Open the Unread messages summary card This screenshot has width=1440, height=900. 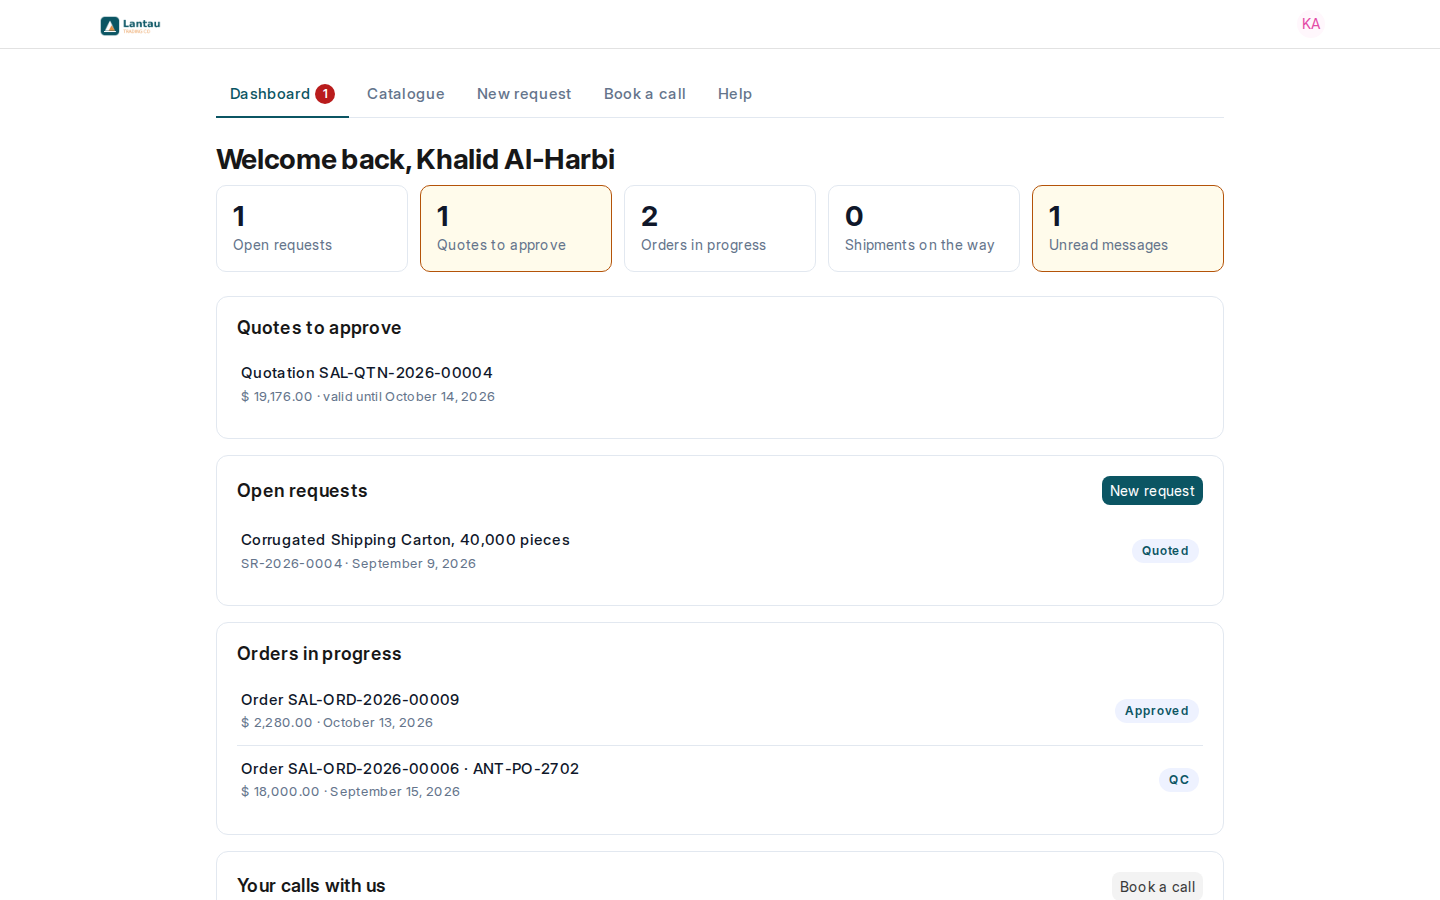pos(1128,228)
